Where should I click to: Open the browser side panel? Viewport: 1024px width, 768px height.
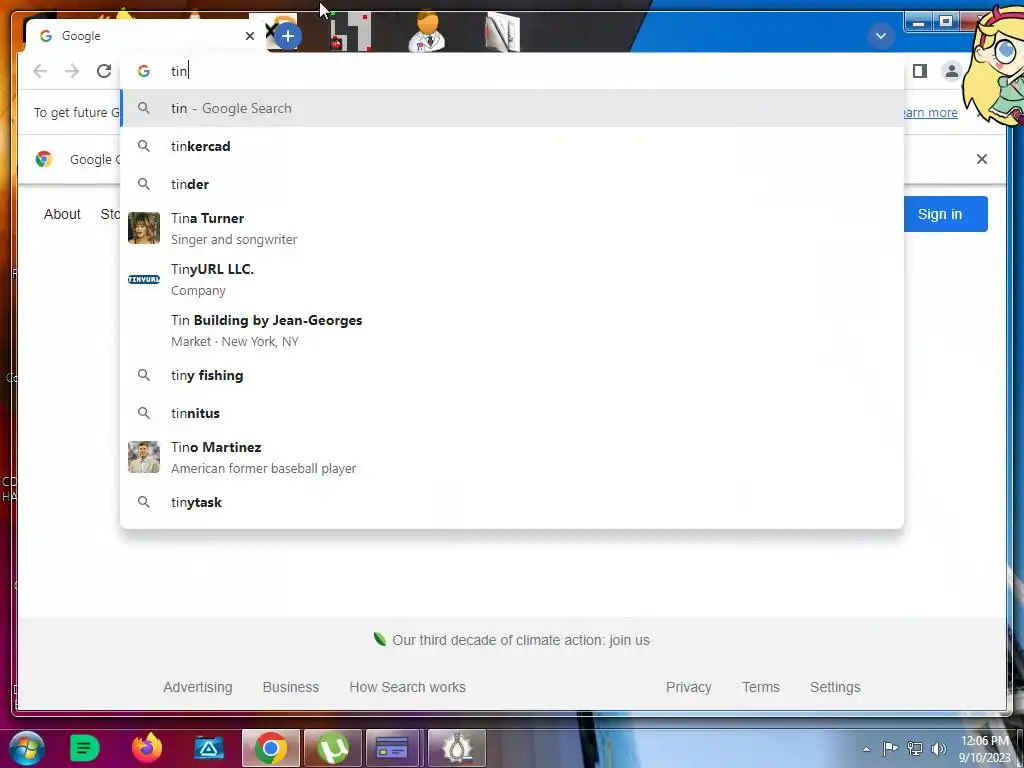click(920, 71)
